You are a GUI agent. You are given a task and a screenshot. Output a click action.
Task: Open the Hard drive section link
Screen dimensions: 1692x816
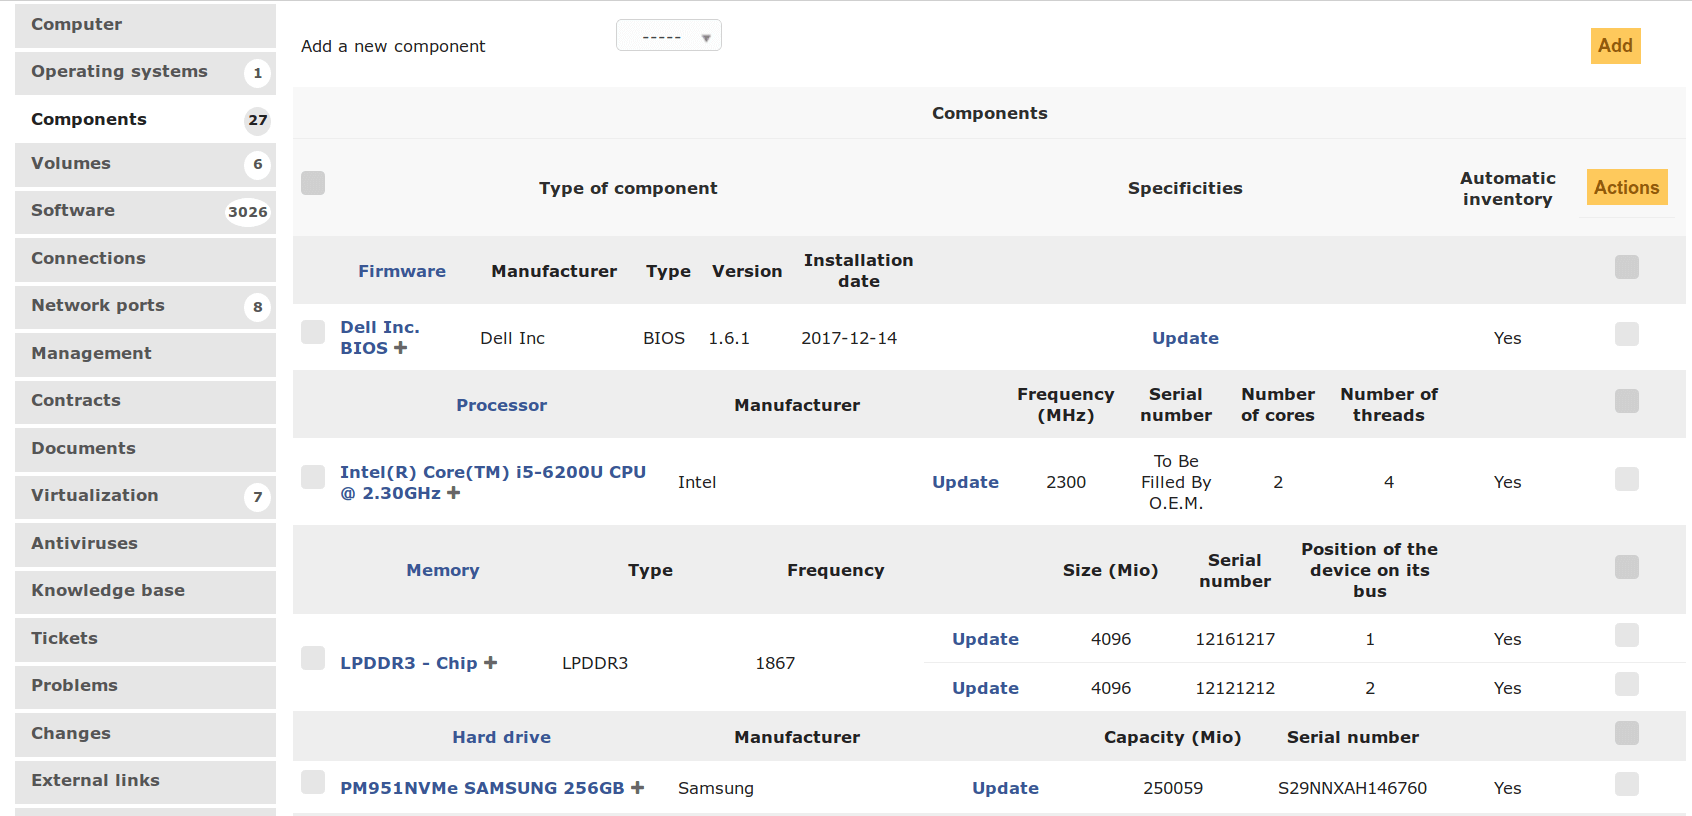(502, 737)
